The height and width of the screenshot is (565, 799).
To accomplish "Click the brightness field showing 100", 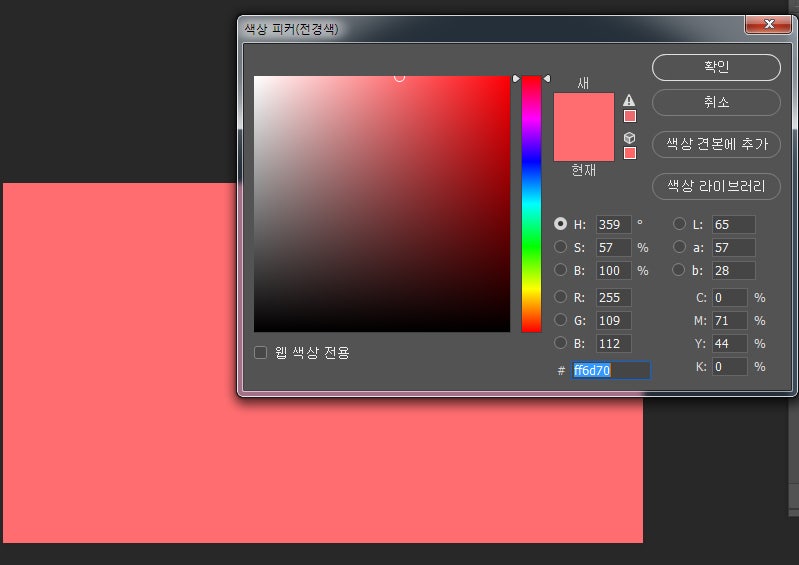I will pyautogui.click(x=614, y=271).
